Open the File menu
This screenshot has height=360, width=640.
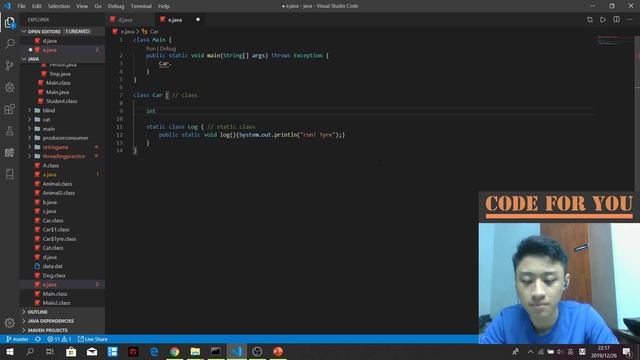[x=21, y=6]
